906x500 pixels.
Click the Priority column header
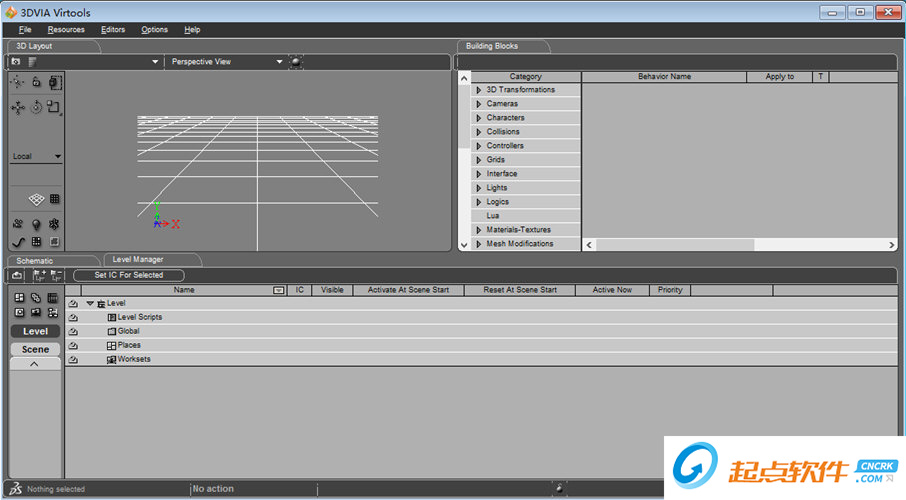[x=670, y=290]
